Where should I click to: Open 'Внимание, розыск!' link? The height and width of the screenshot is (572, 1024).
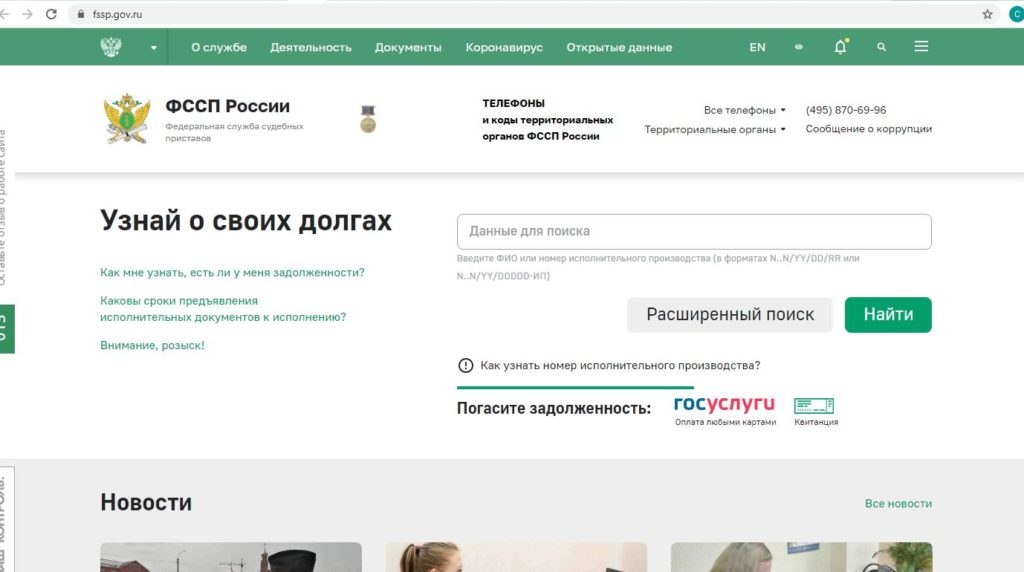[x=152, y=345]
